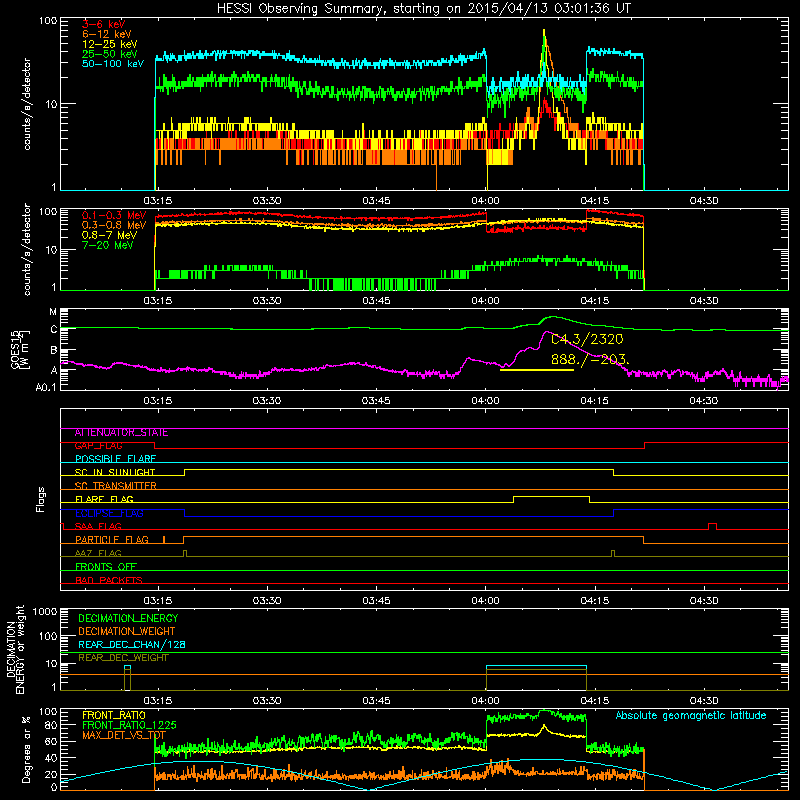Select the yellow FRONT_RATIO legend label
800x800 pixels.
(x=114, y=715)
